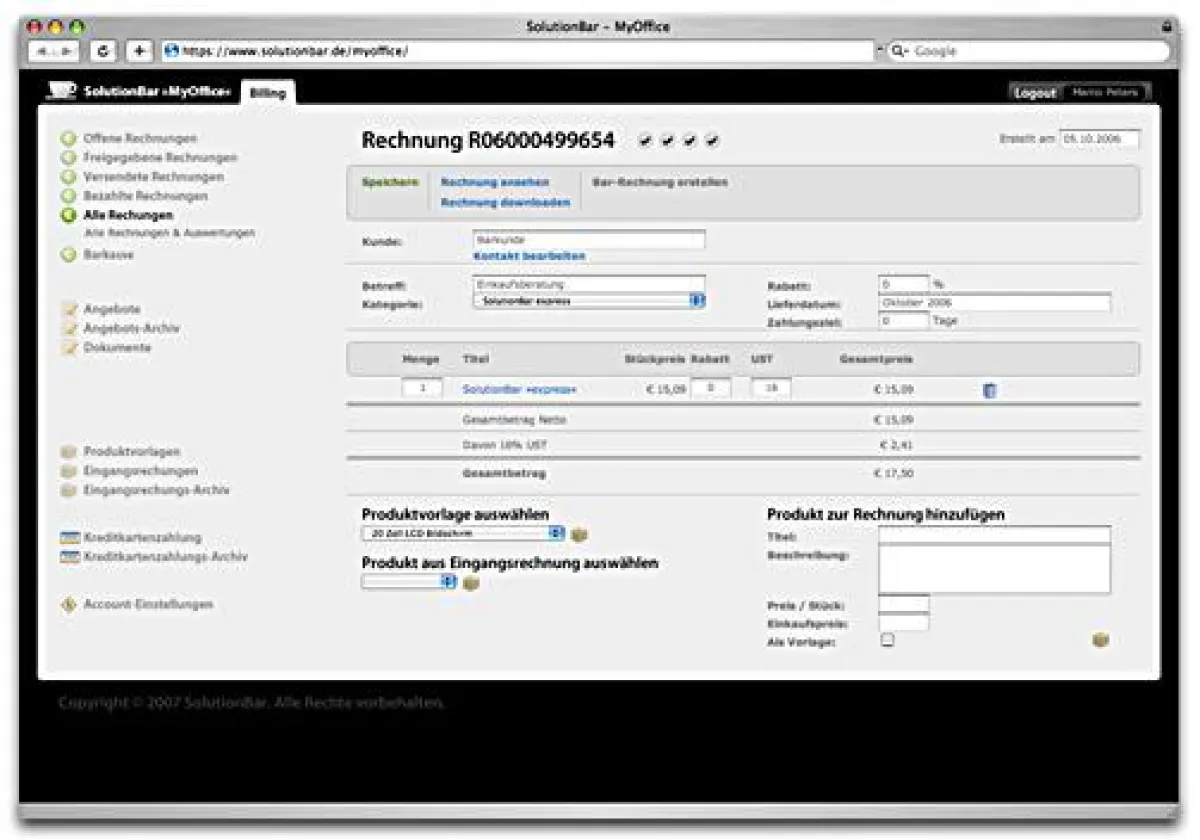Image resolution: width=1200 pixels, height=840 pixels.
Task: Click the package icon beside Produktvorlage dropdown
Action: [578, 533]
